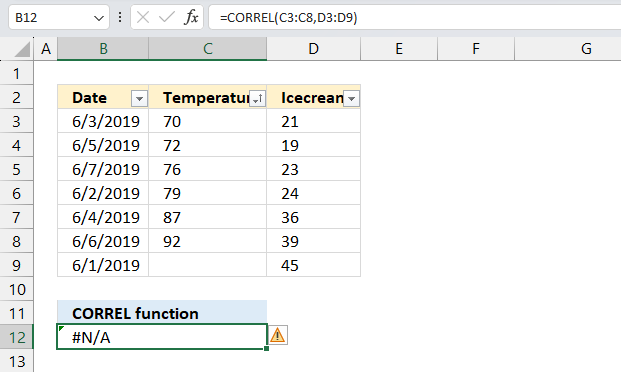Screen dimensions: 621x372
Task: Select column A header
Action: point(46,49)
